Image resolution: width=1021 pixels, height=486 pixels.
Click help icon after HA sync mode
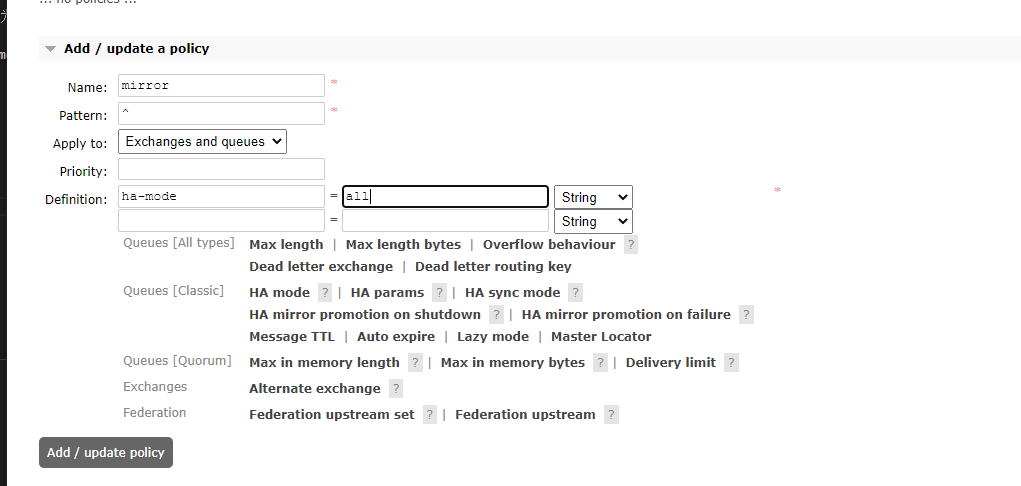(575, 293)
